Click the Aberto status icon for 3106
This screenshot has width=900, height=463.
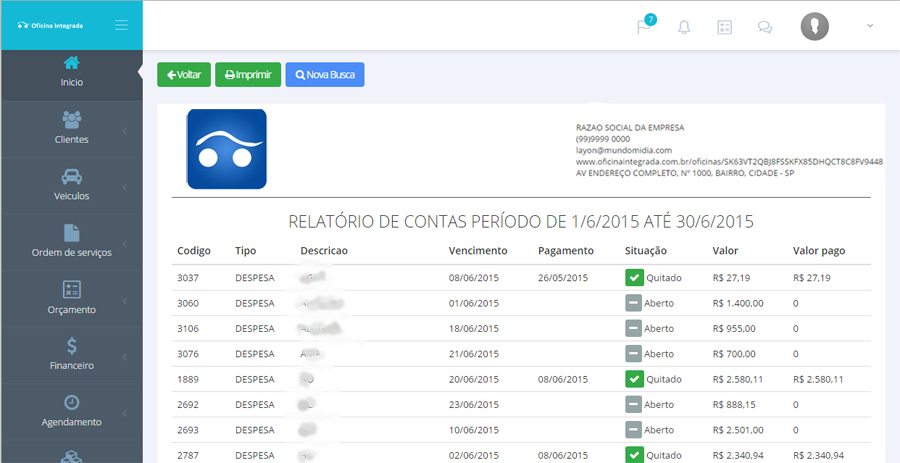pyautogui.click(x=633, y=328)
